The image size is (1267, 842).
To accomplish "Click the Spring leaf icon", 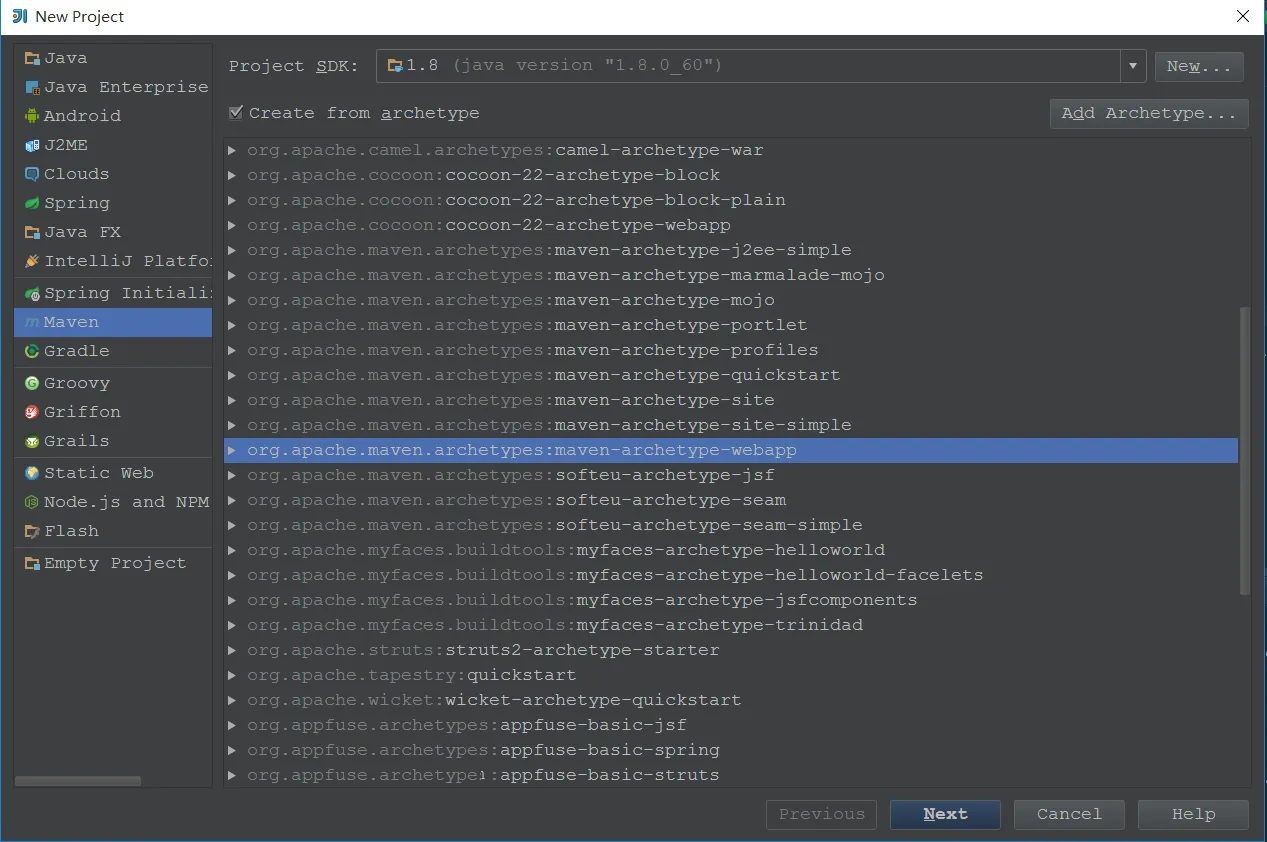I will (x=32, y=203).
